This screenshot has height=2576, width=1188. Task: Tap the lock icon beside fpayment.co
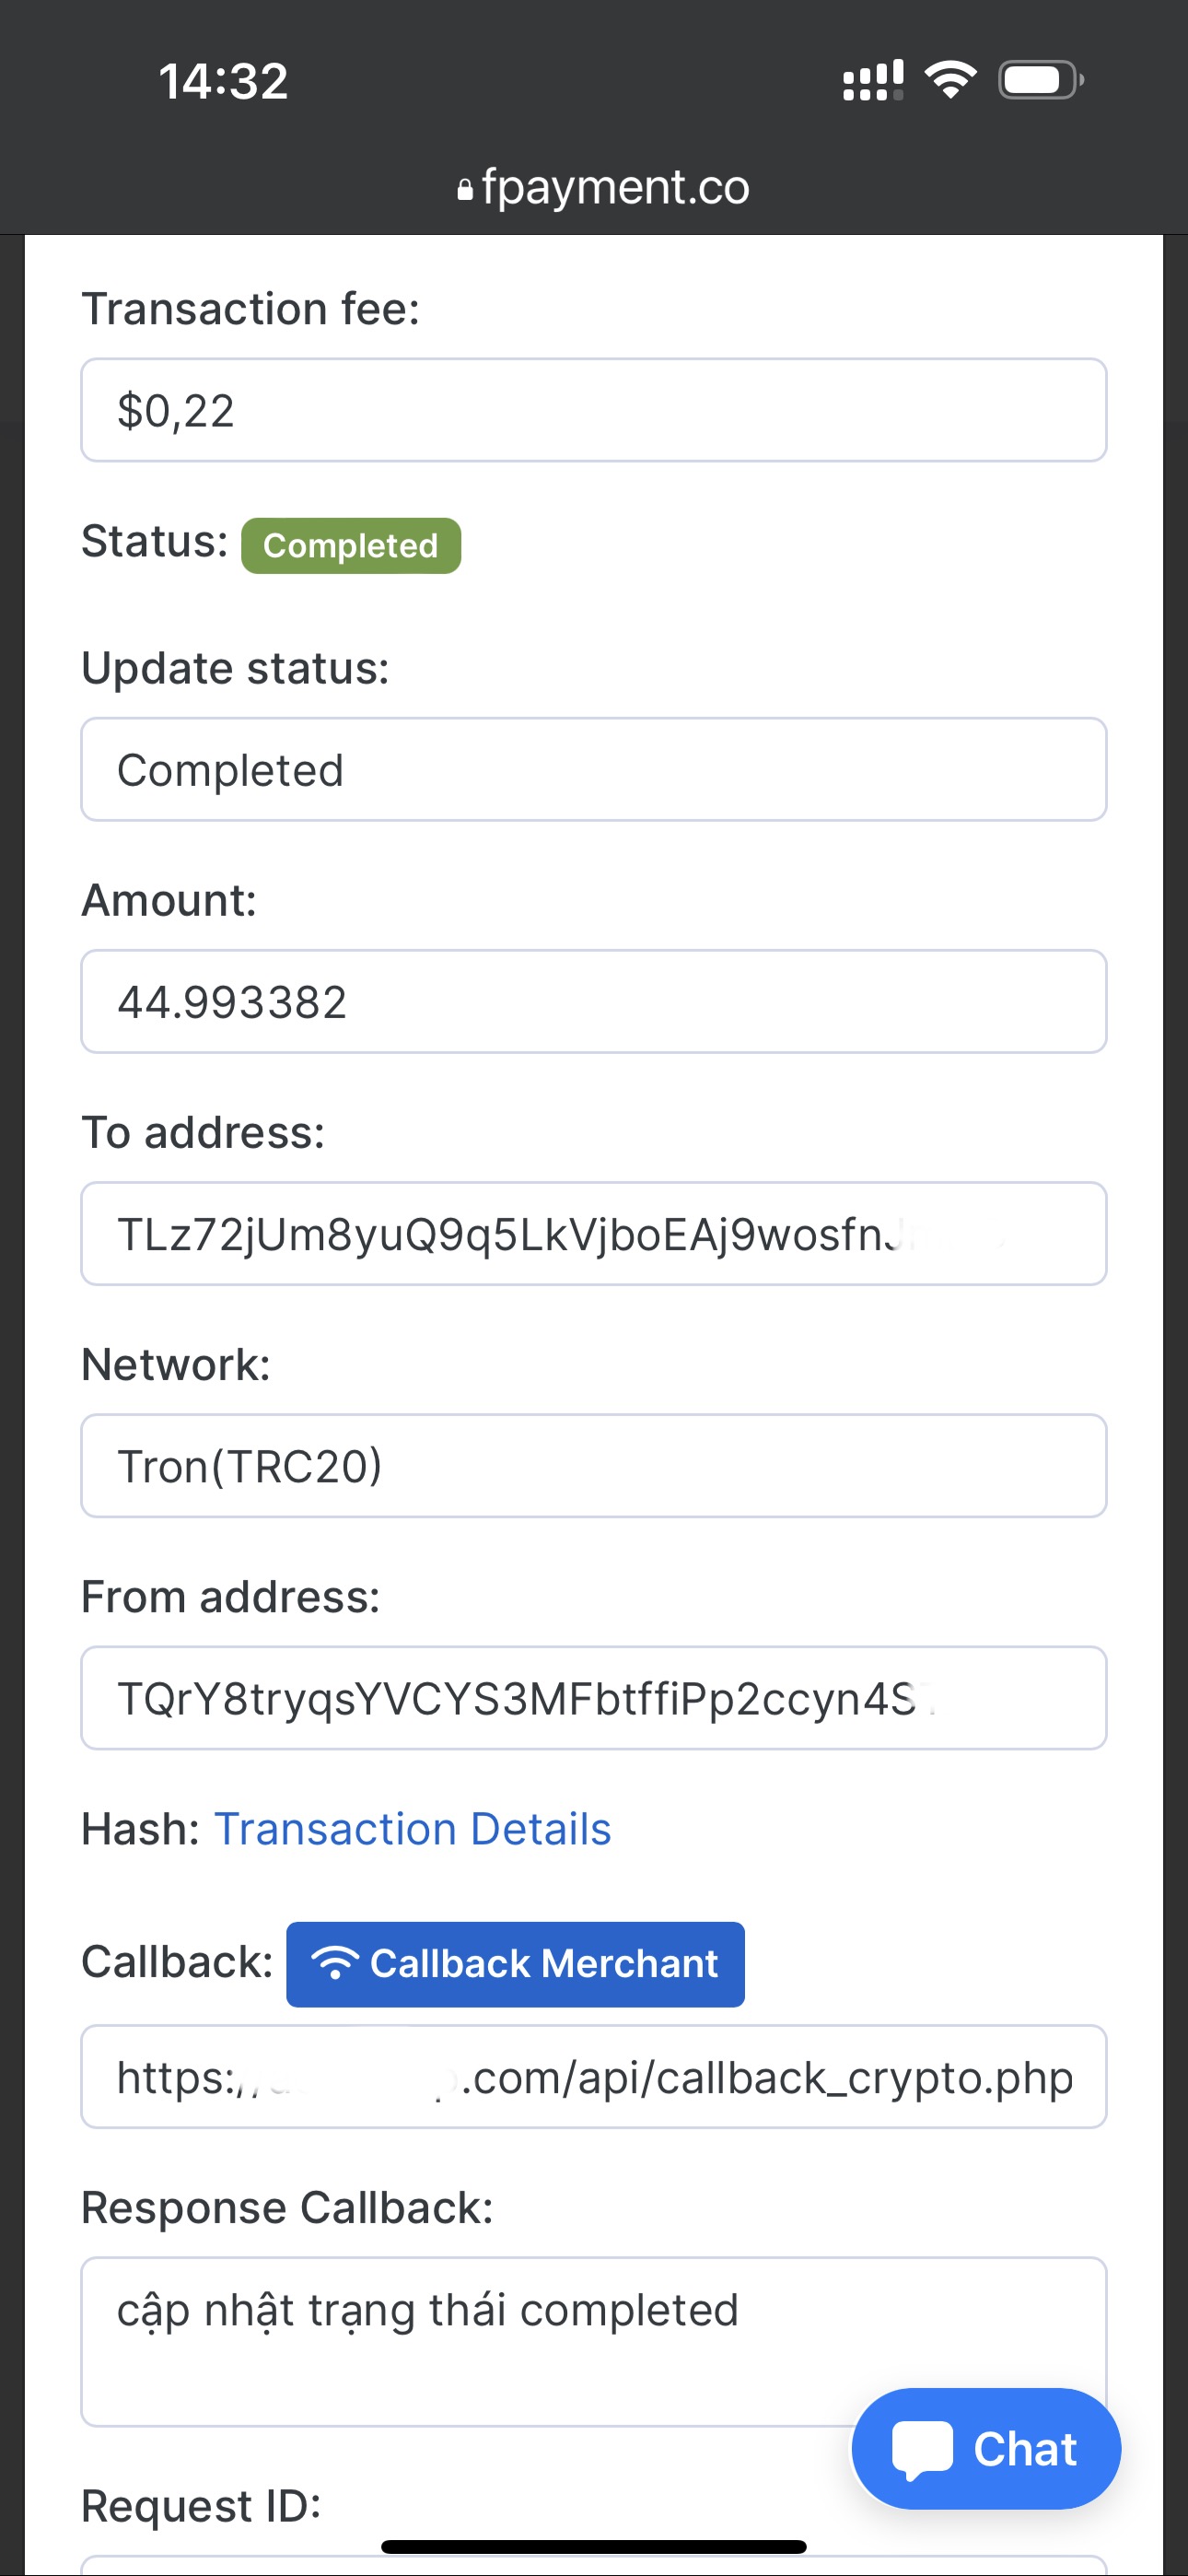pyautogui.click(x=465, y=190)
